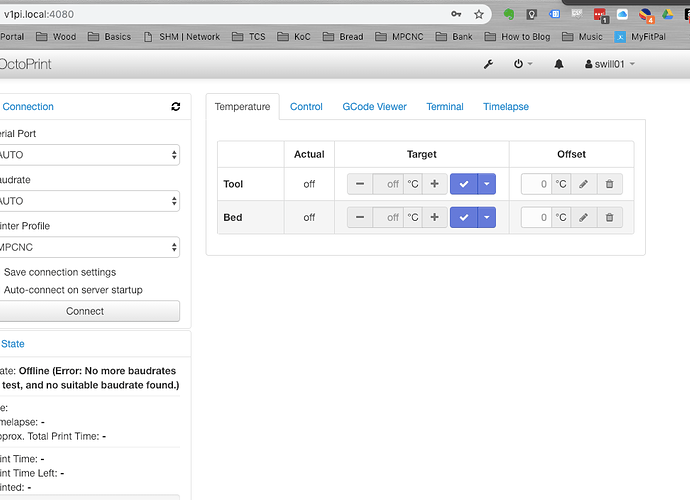
Task: Confirm Bed target temperature checkmark
Action: [x=463, y=217]
